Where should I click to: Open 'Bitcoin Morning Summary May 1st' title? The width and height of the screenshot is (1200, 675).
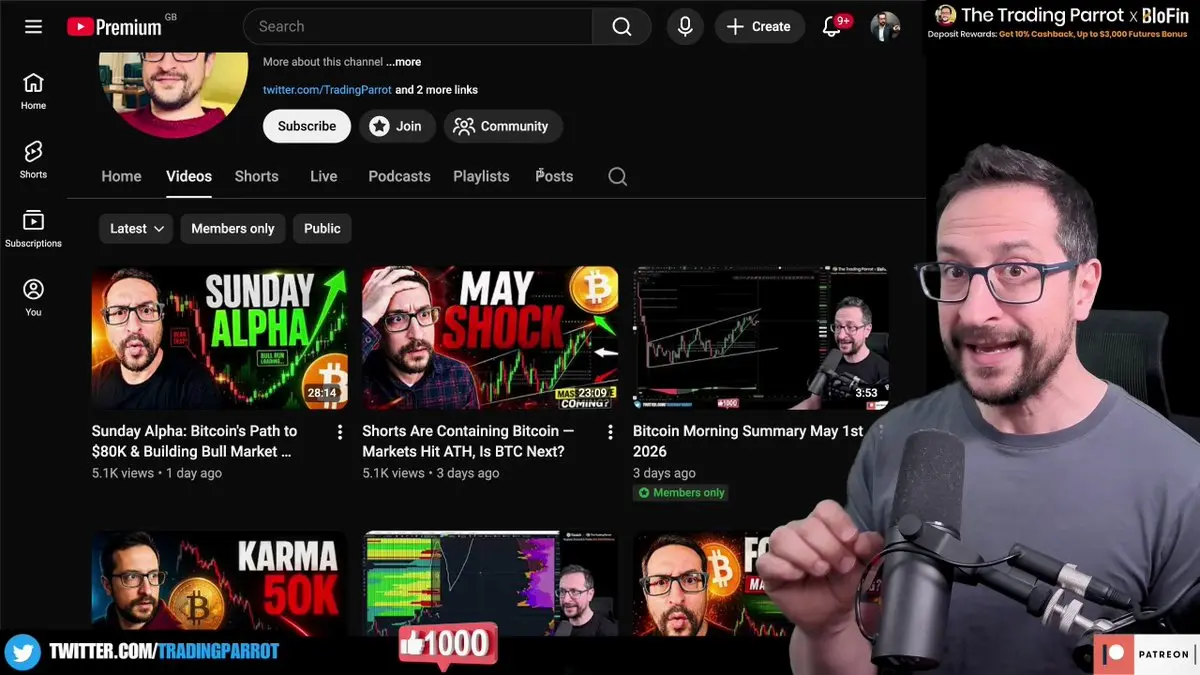point(748,441)
